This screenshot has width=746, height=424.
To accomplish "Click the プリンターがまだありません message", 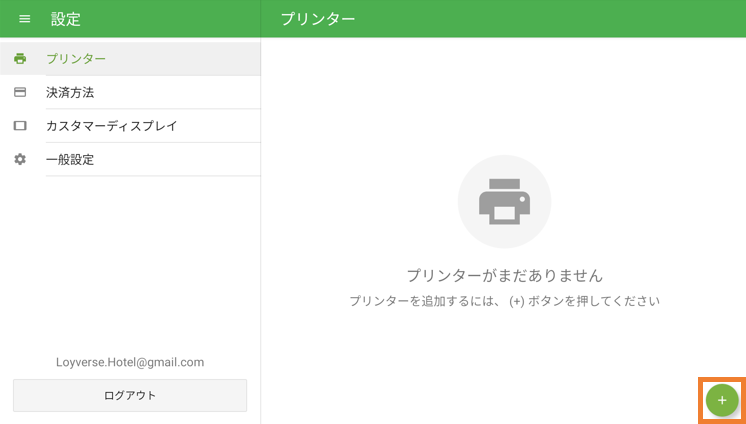I will coord(504,275).
